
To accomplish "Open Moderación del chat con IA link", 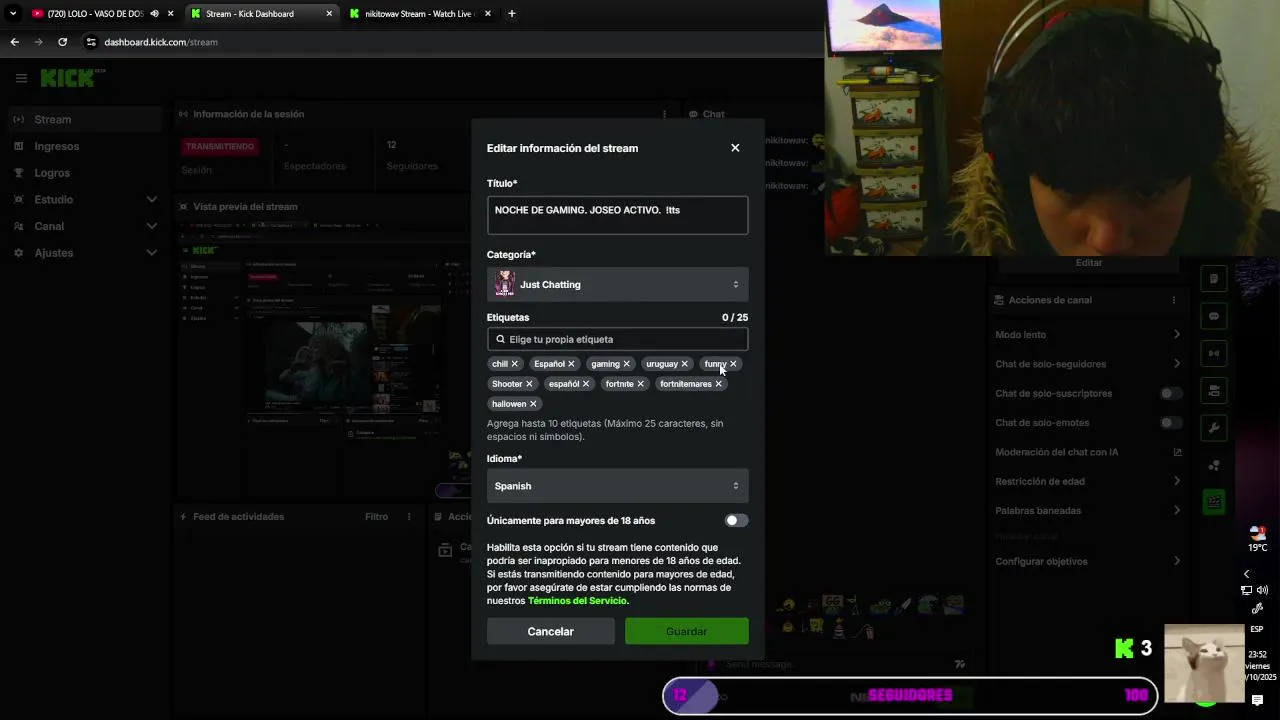I will [1088, 452].
